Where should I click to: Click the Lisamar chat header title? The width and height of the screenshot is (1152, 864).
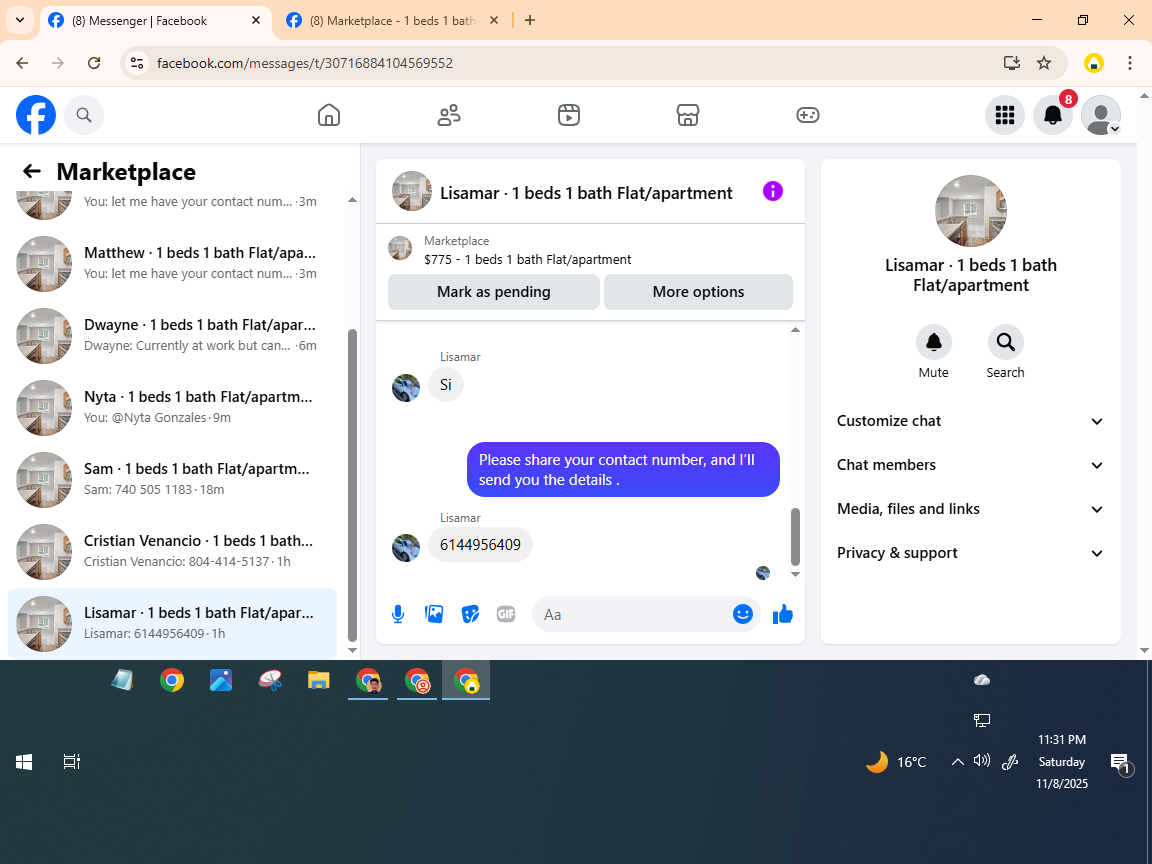pyautogui.click(x=586, y=193)
